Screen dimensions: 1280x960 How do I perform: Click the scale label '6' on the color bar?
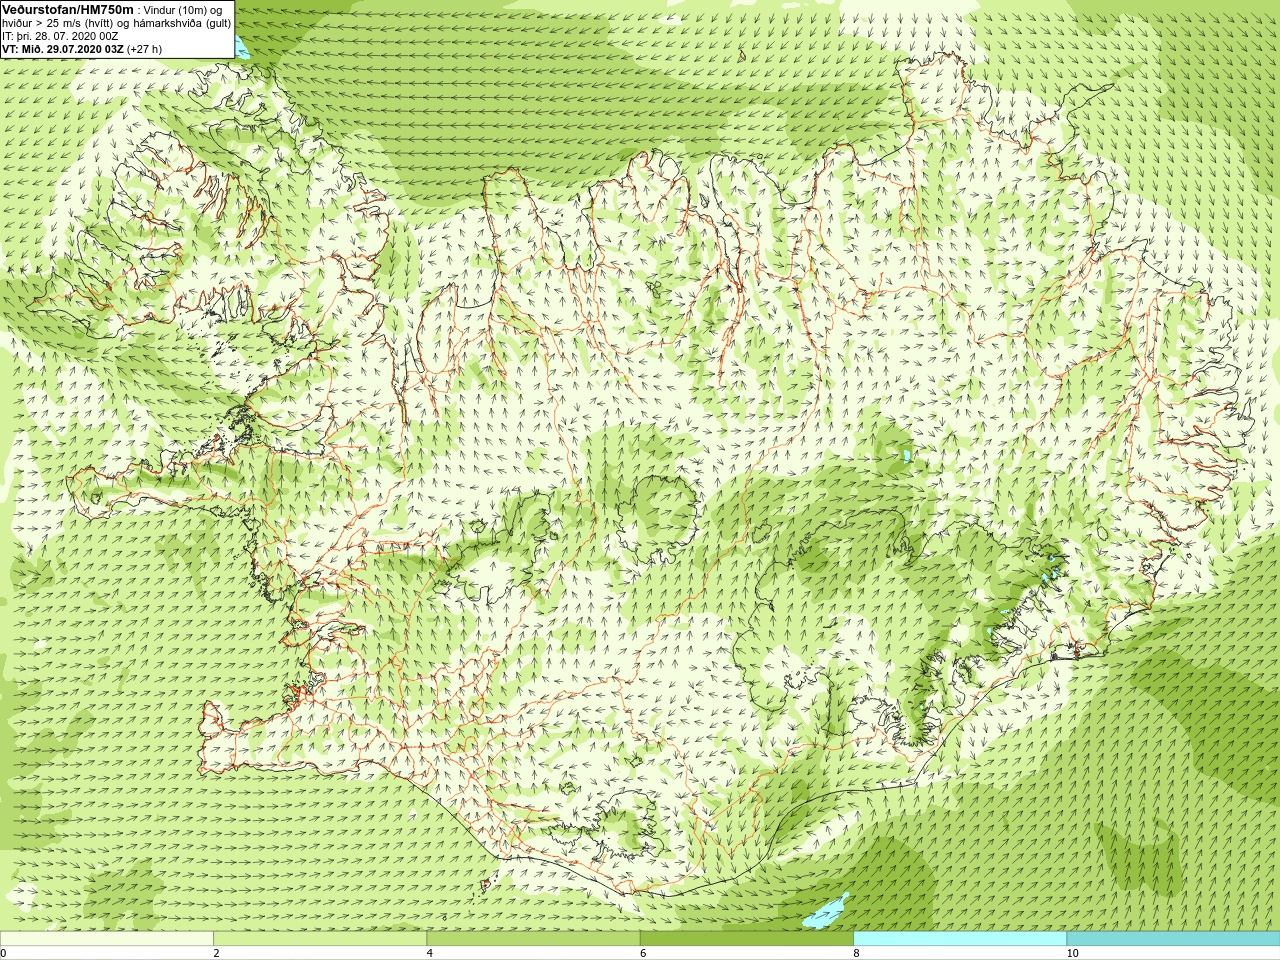[643, 953]
